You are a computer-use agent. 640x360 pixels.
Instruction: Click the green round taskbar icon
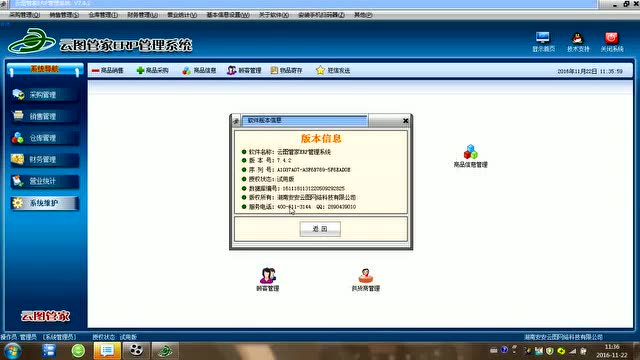(78, 351)
